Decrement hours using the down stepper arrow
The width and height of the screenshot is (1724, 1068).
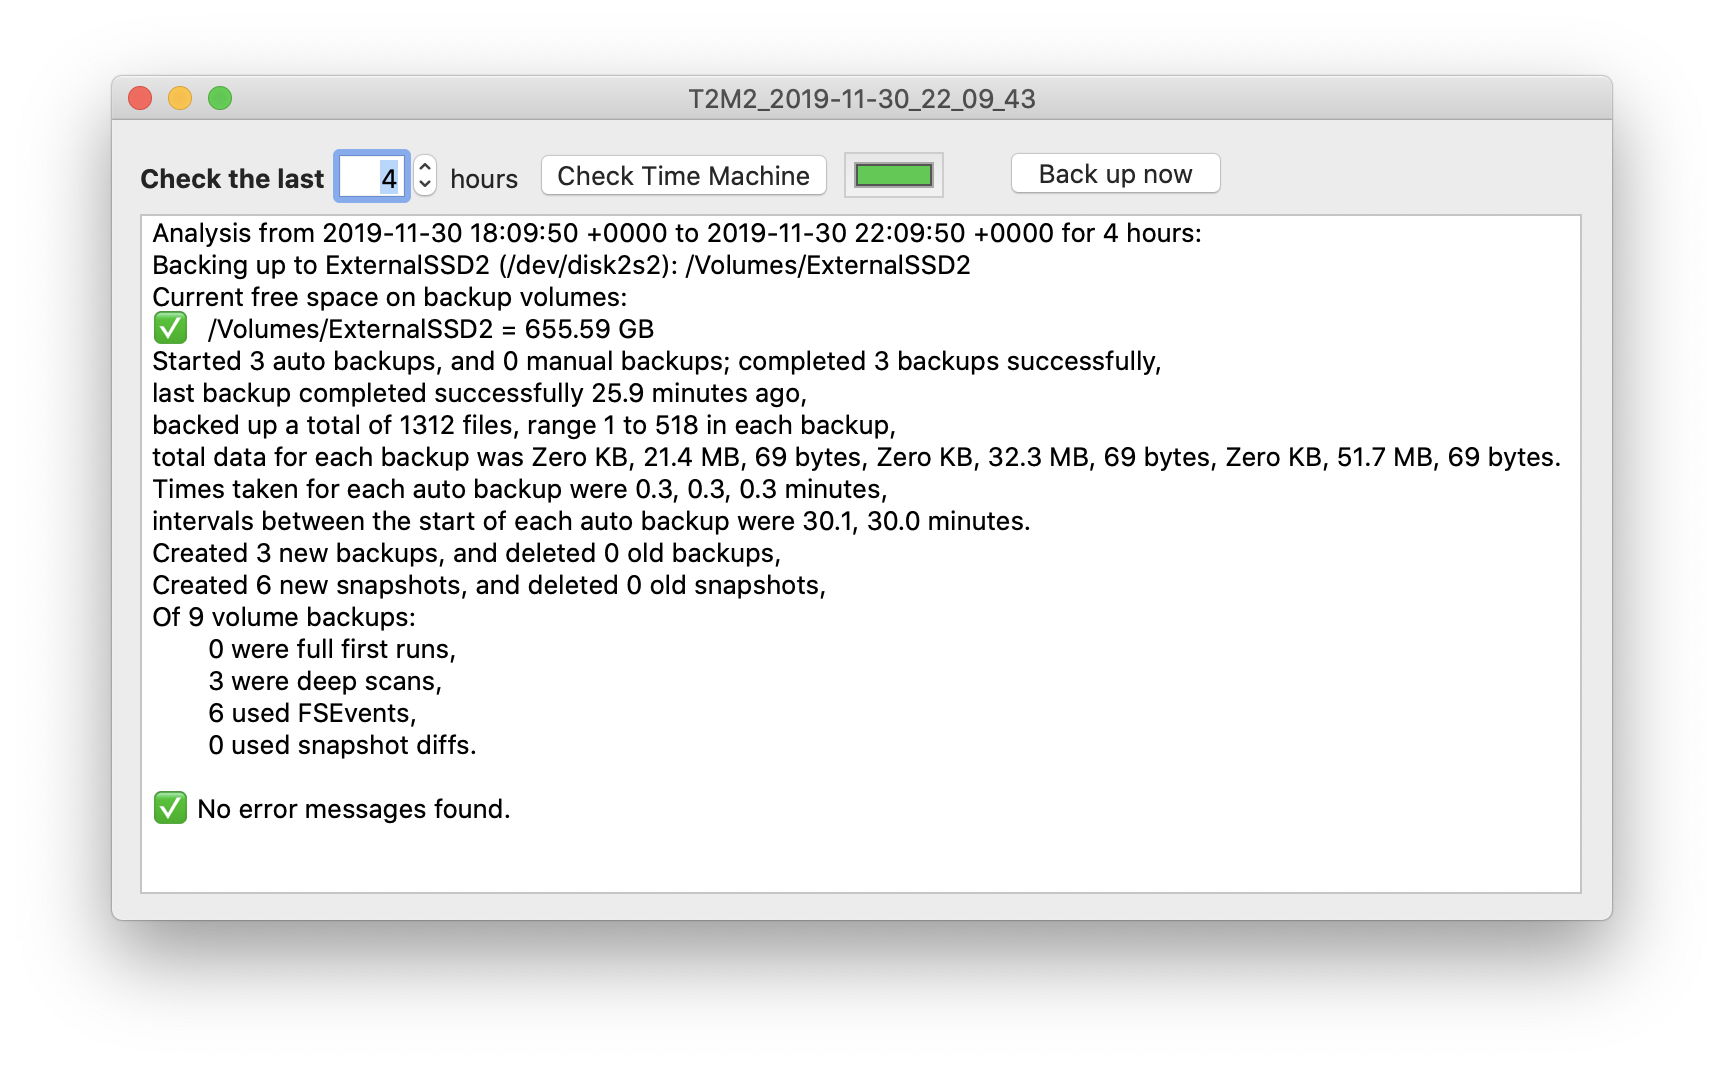pyautogui.click(x=424, y=184)
